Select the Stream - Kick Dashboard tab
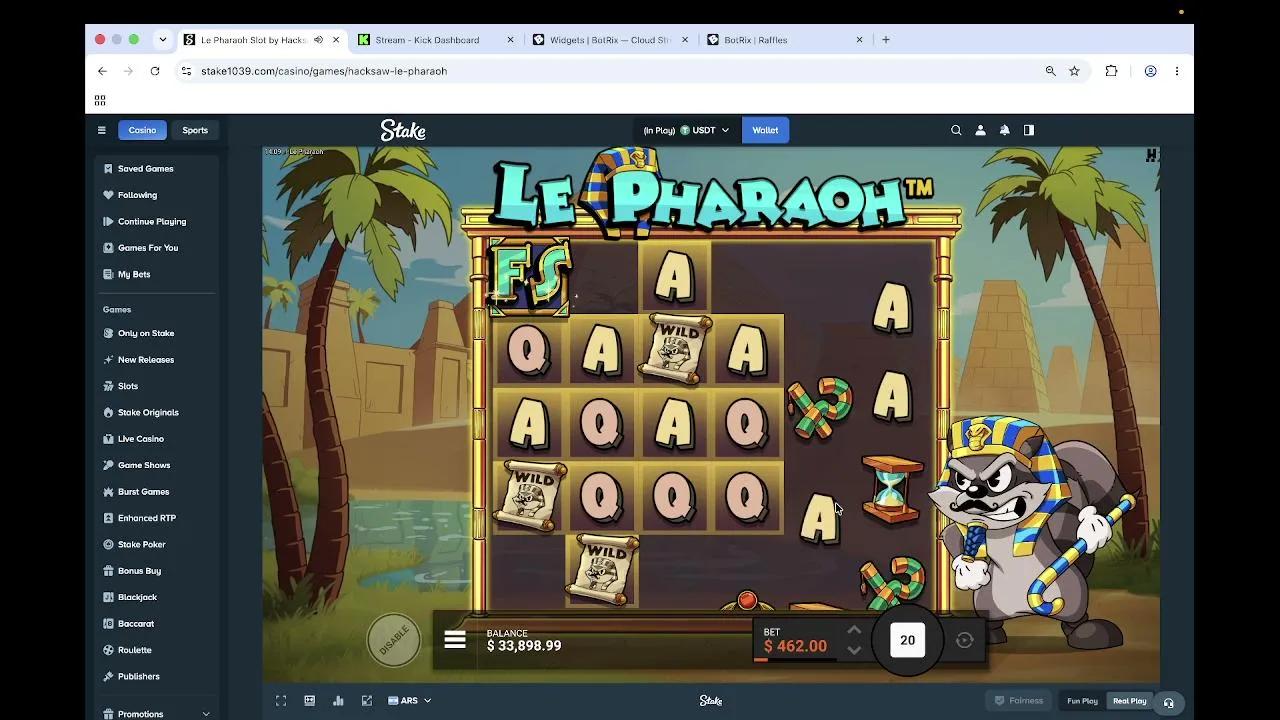The height and width of the screenshot is (720, 1280). coord(427,40)
